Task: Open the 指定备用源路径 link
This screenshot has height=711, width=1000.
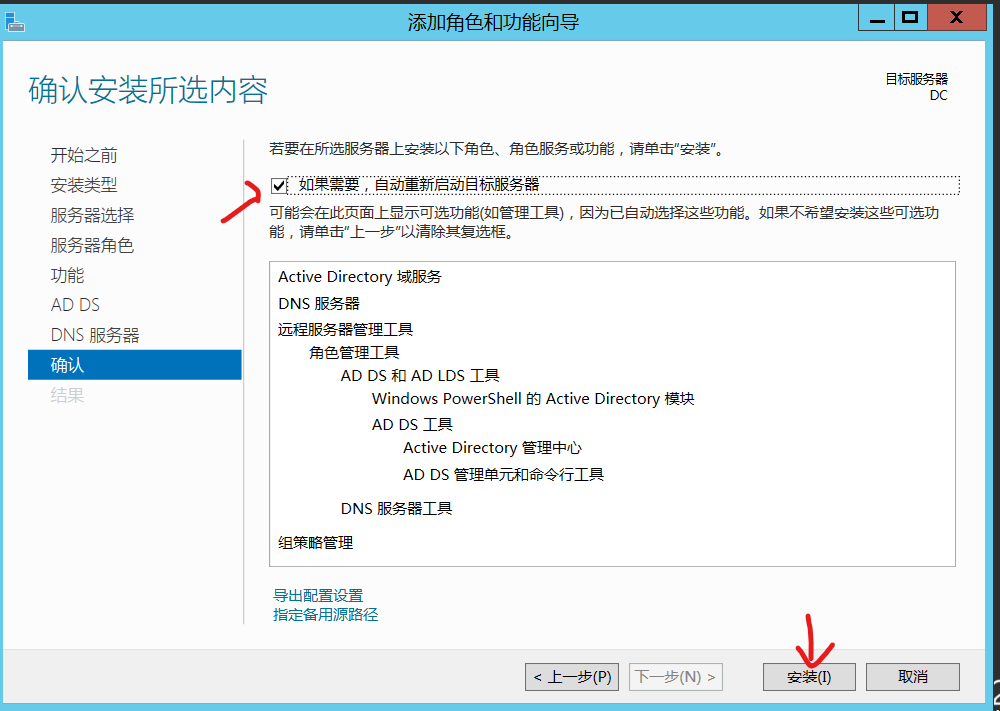Action: pyautogui.click(x=325, y=615)
